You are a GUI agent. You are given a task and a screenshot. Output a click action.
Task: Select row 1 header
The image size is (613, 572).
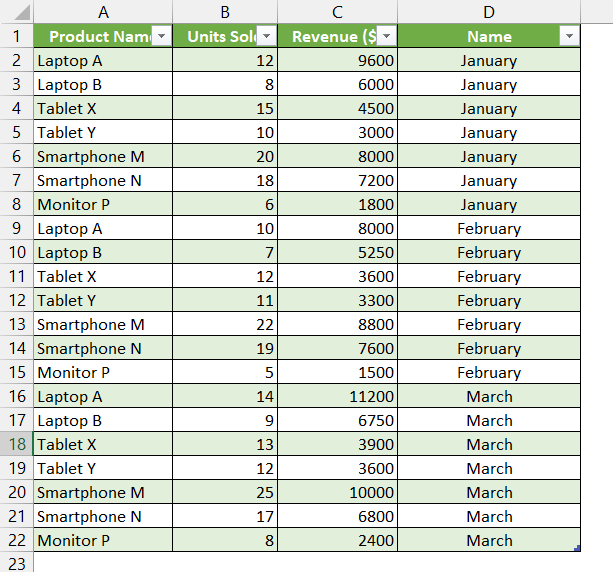[x=16, y=36]
